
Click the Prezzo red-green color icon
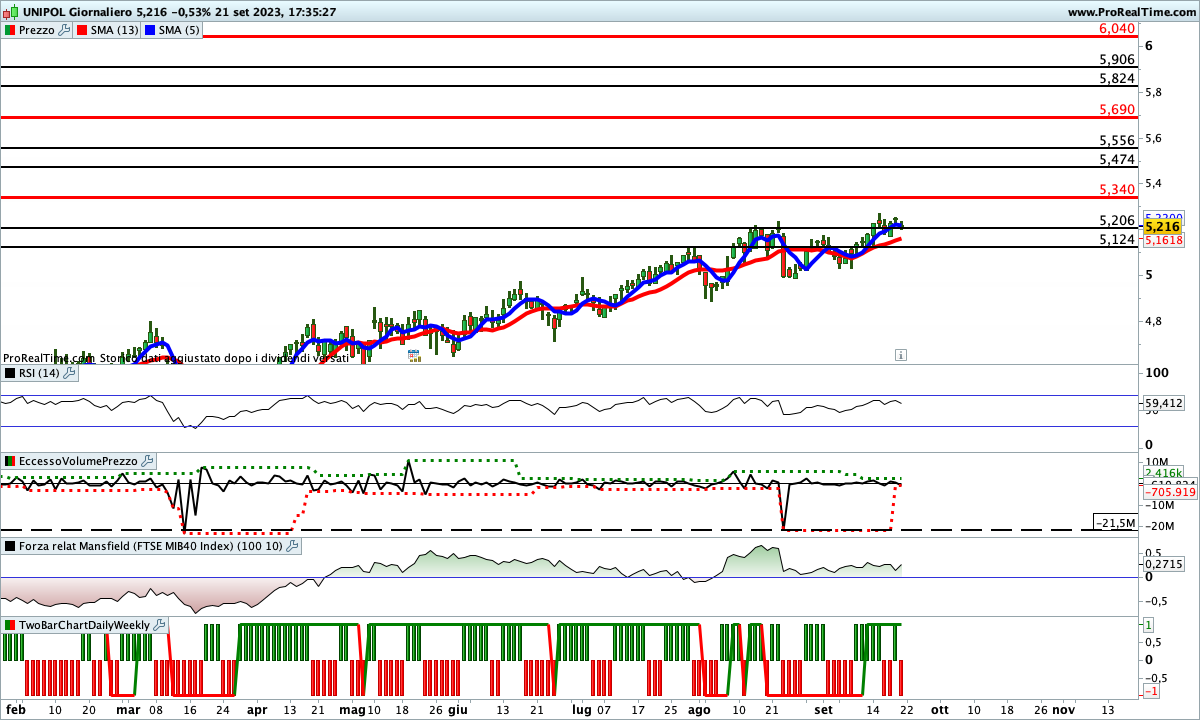(x=10, y=30)
